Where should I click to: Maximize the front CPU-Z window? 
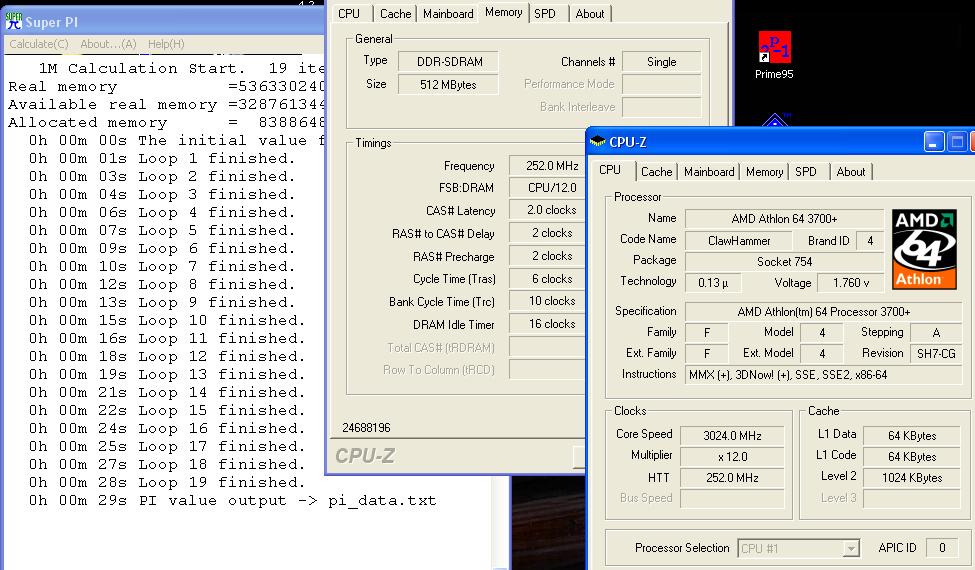(958, 142)
